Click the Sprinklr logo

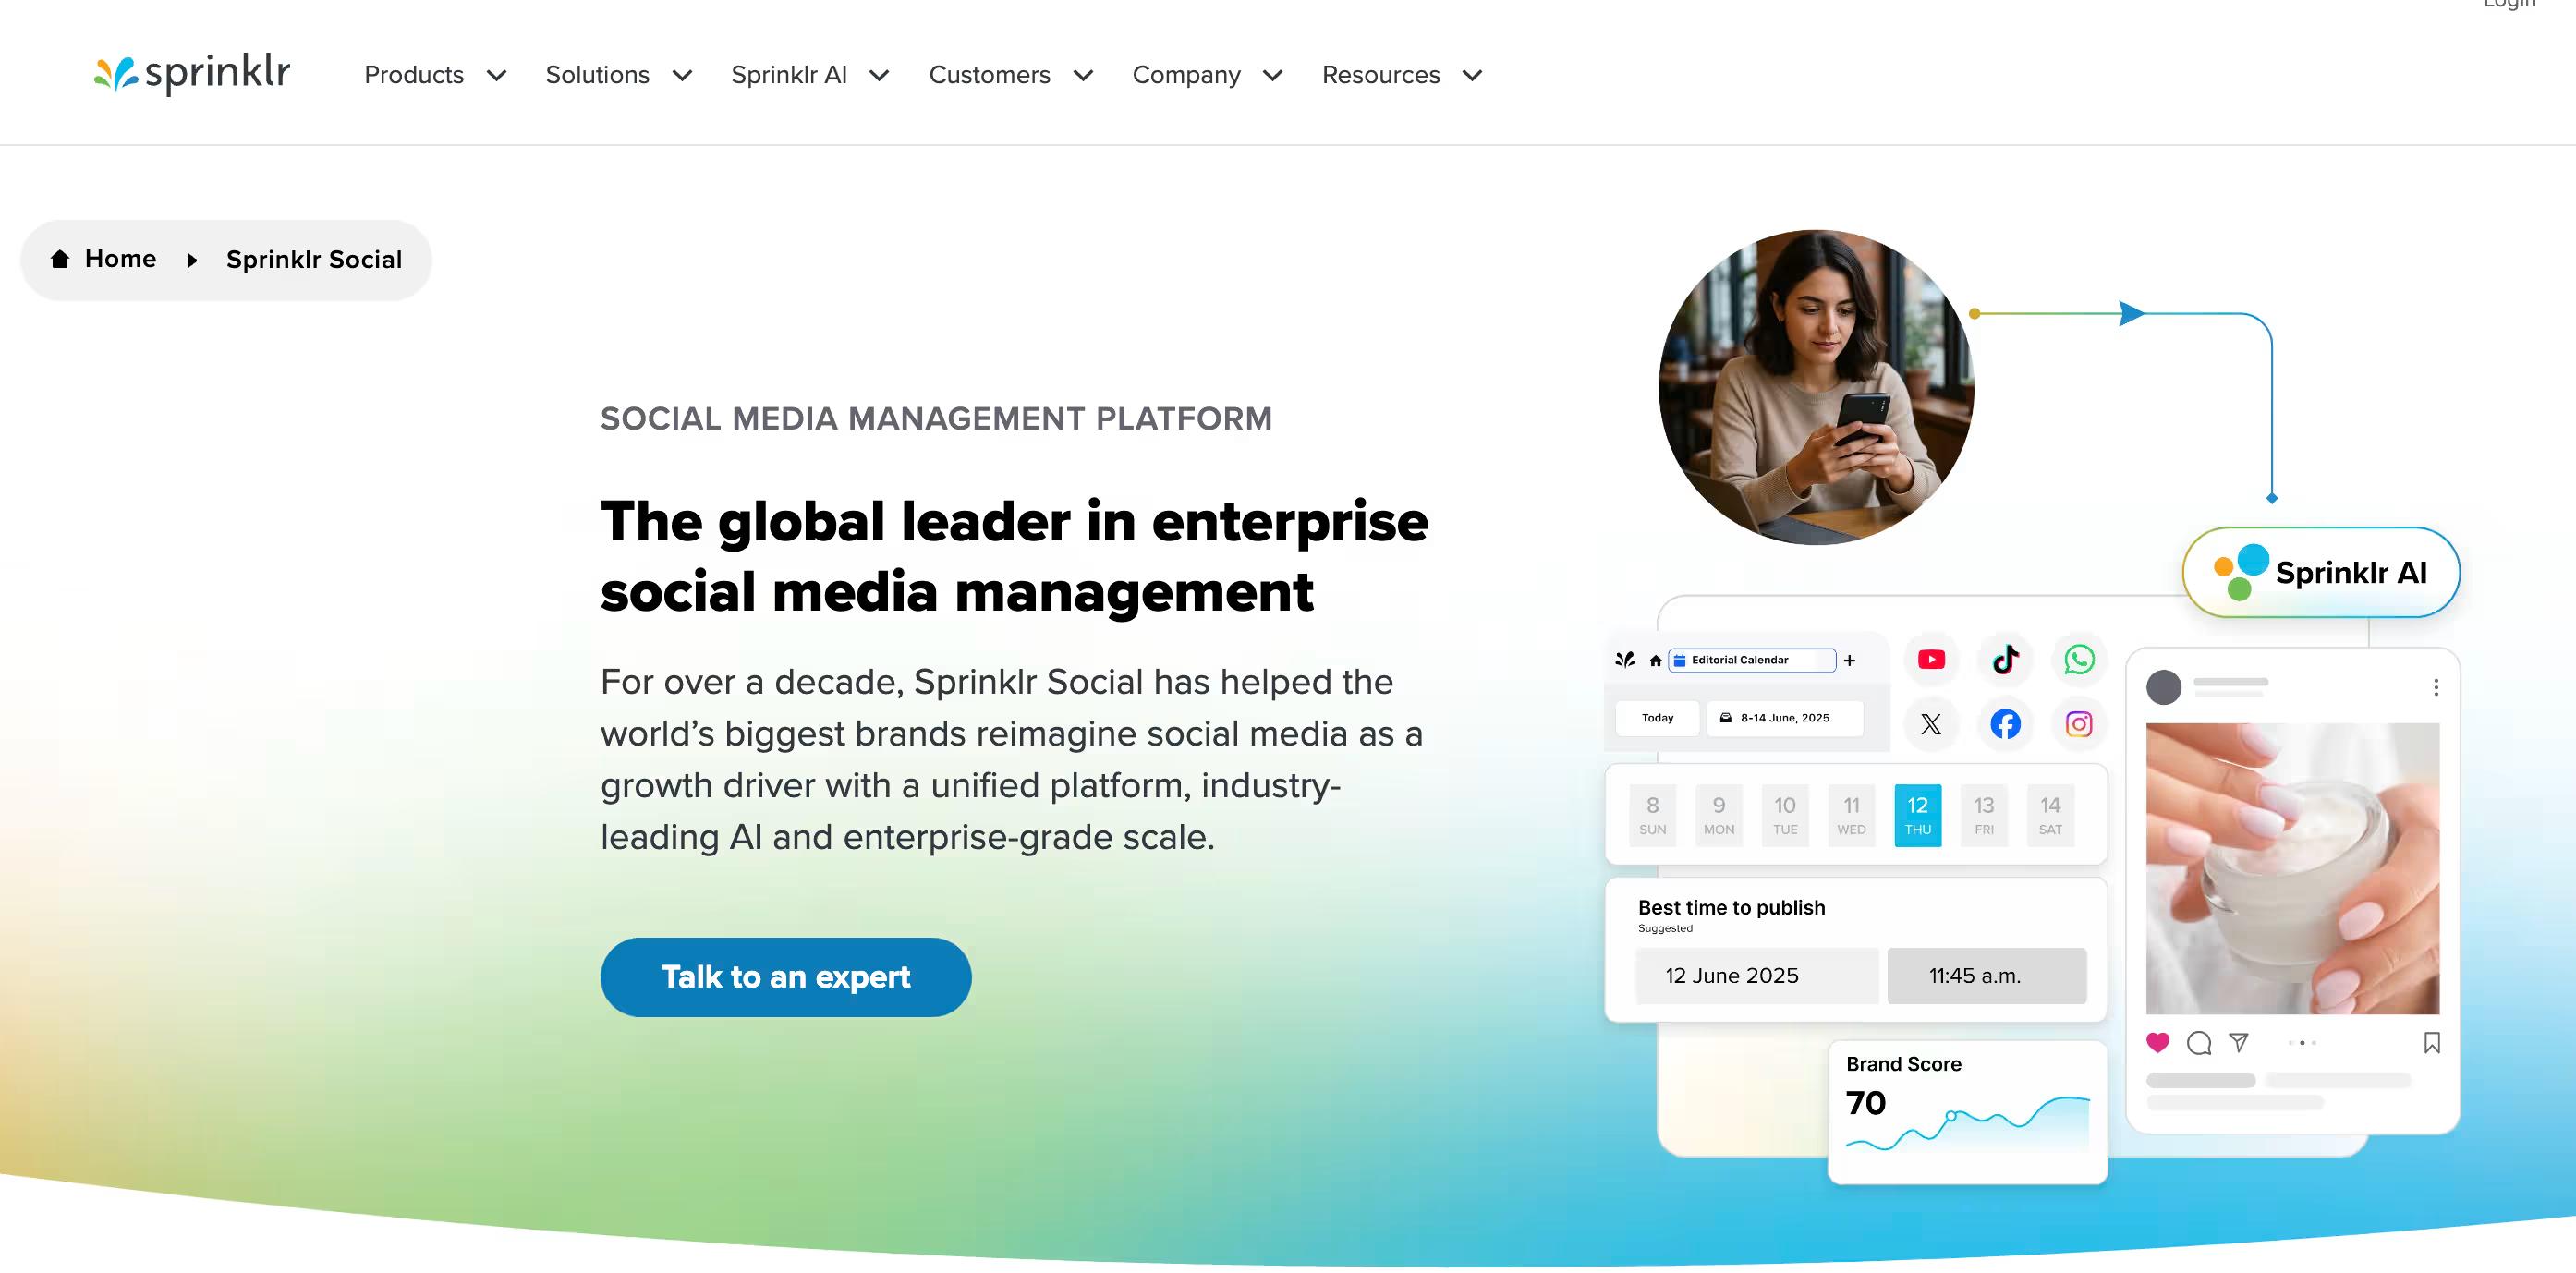(x=192, y=74)
